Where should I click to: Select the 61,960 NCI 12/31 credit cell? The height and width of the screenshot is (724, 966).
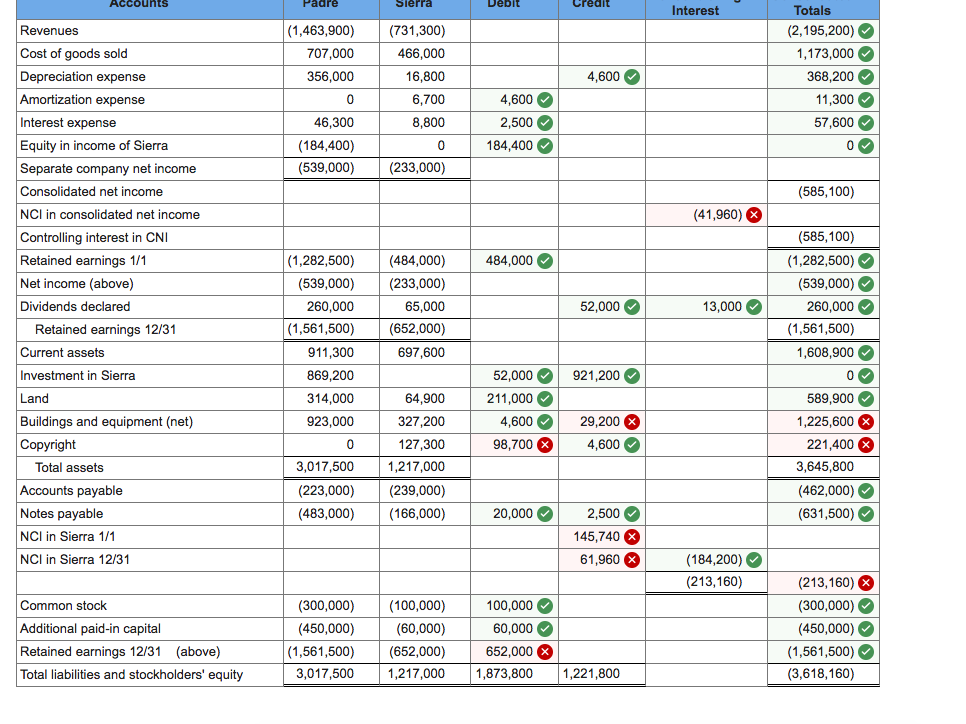click(x=602, y=560)
